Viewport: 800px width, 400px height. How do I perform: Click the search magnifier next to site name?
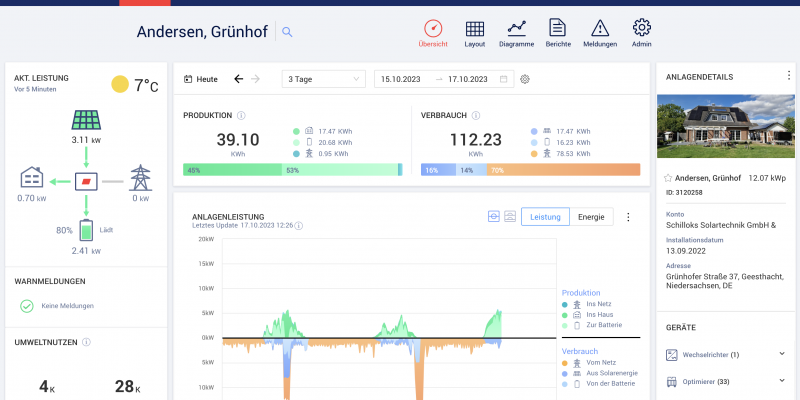pyautogui.click(x=287, y=32)
